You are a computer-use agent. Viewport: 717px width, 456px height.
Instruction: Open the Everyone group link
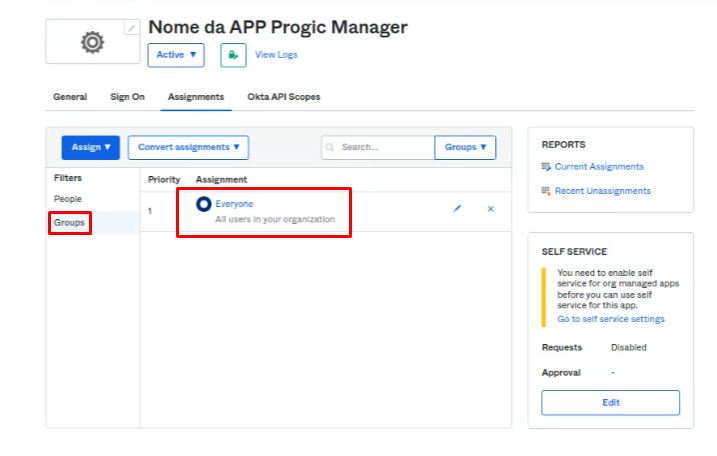tap(234, 204)
